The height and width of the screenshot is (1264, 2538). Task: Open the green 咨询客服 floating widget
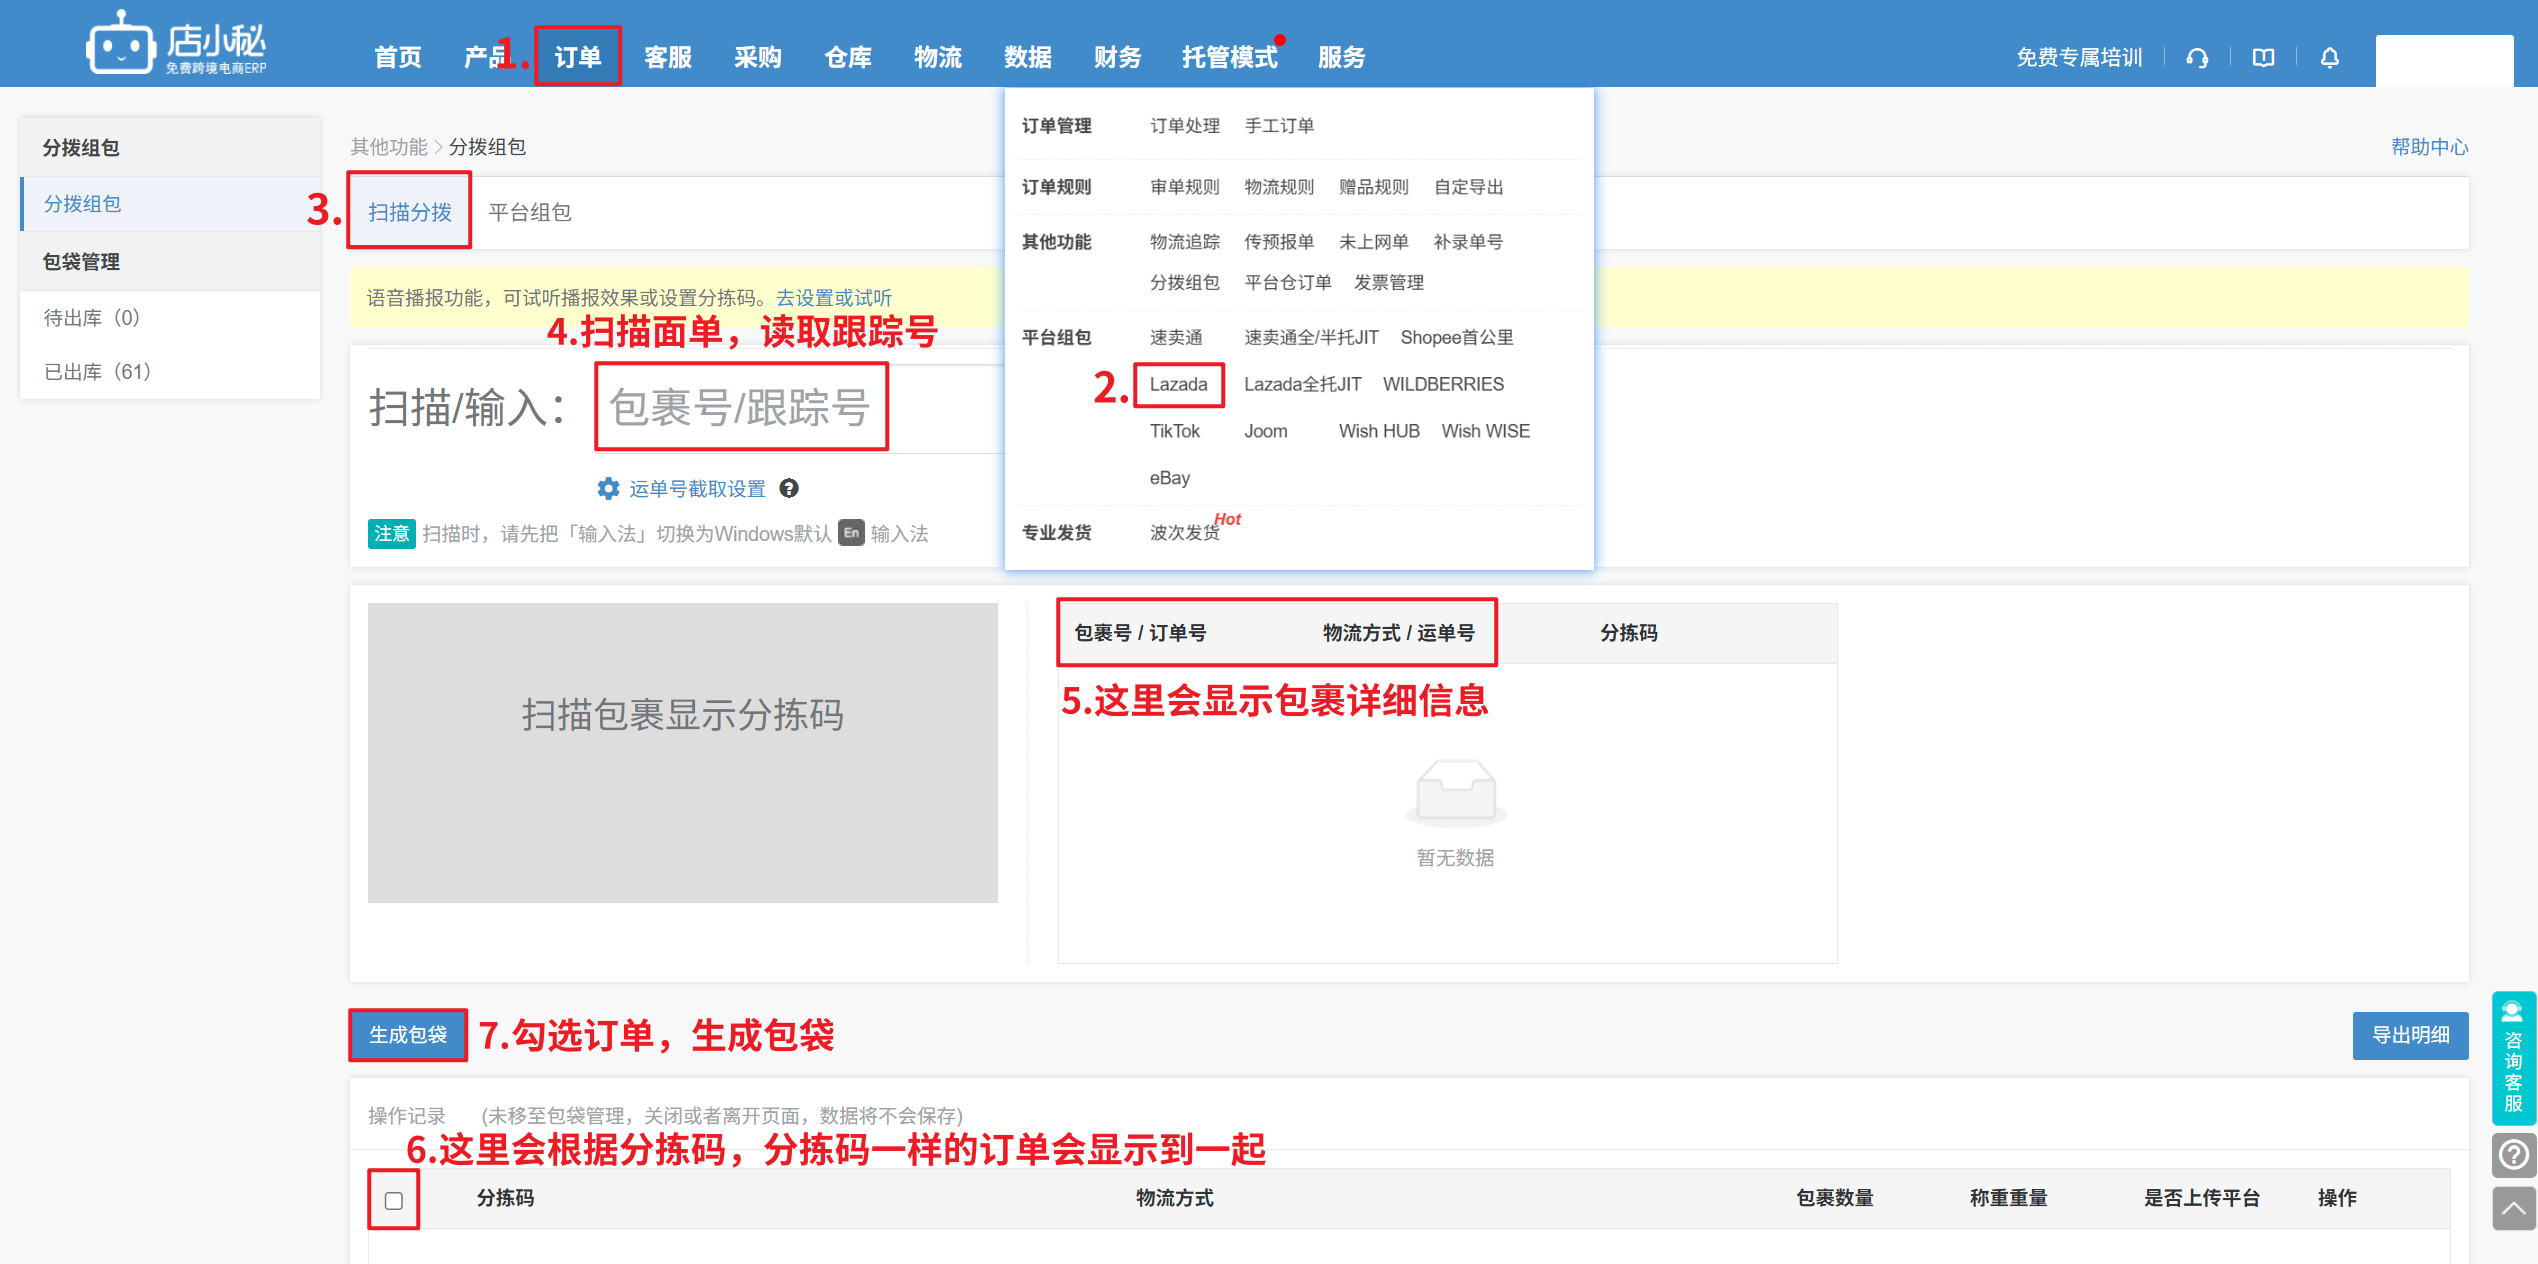click(2513, 1058)
